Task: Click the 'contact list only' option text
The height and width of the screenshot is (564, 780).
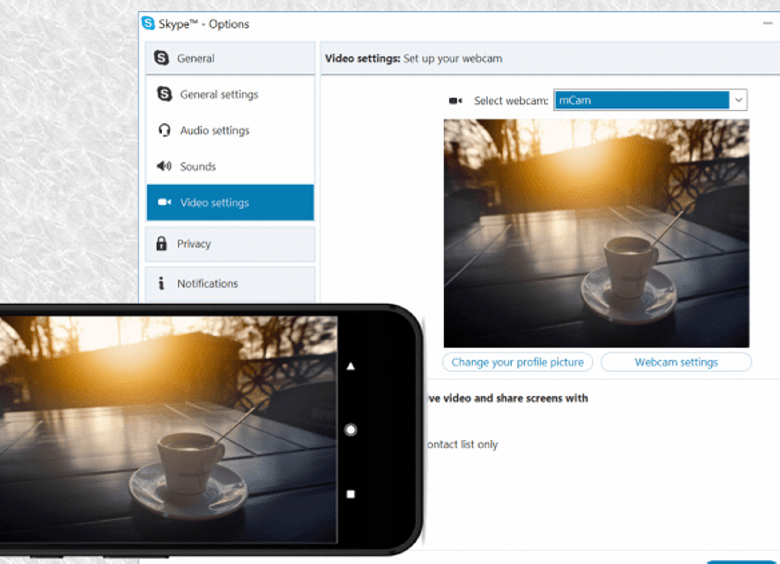Action: click(x=462, y=445)
